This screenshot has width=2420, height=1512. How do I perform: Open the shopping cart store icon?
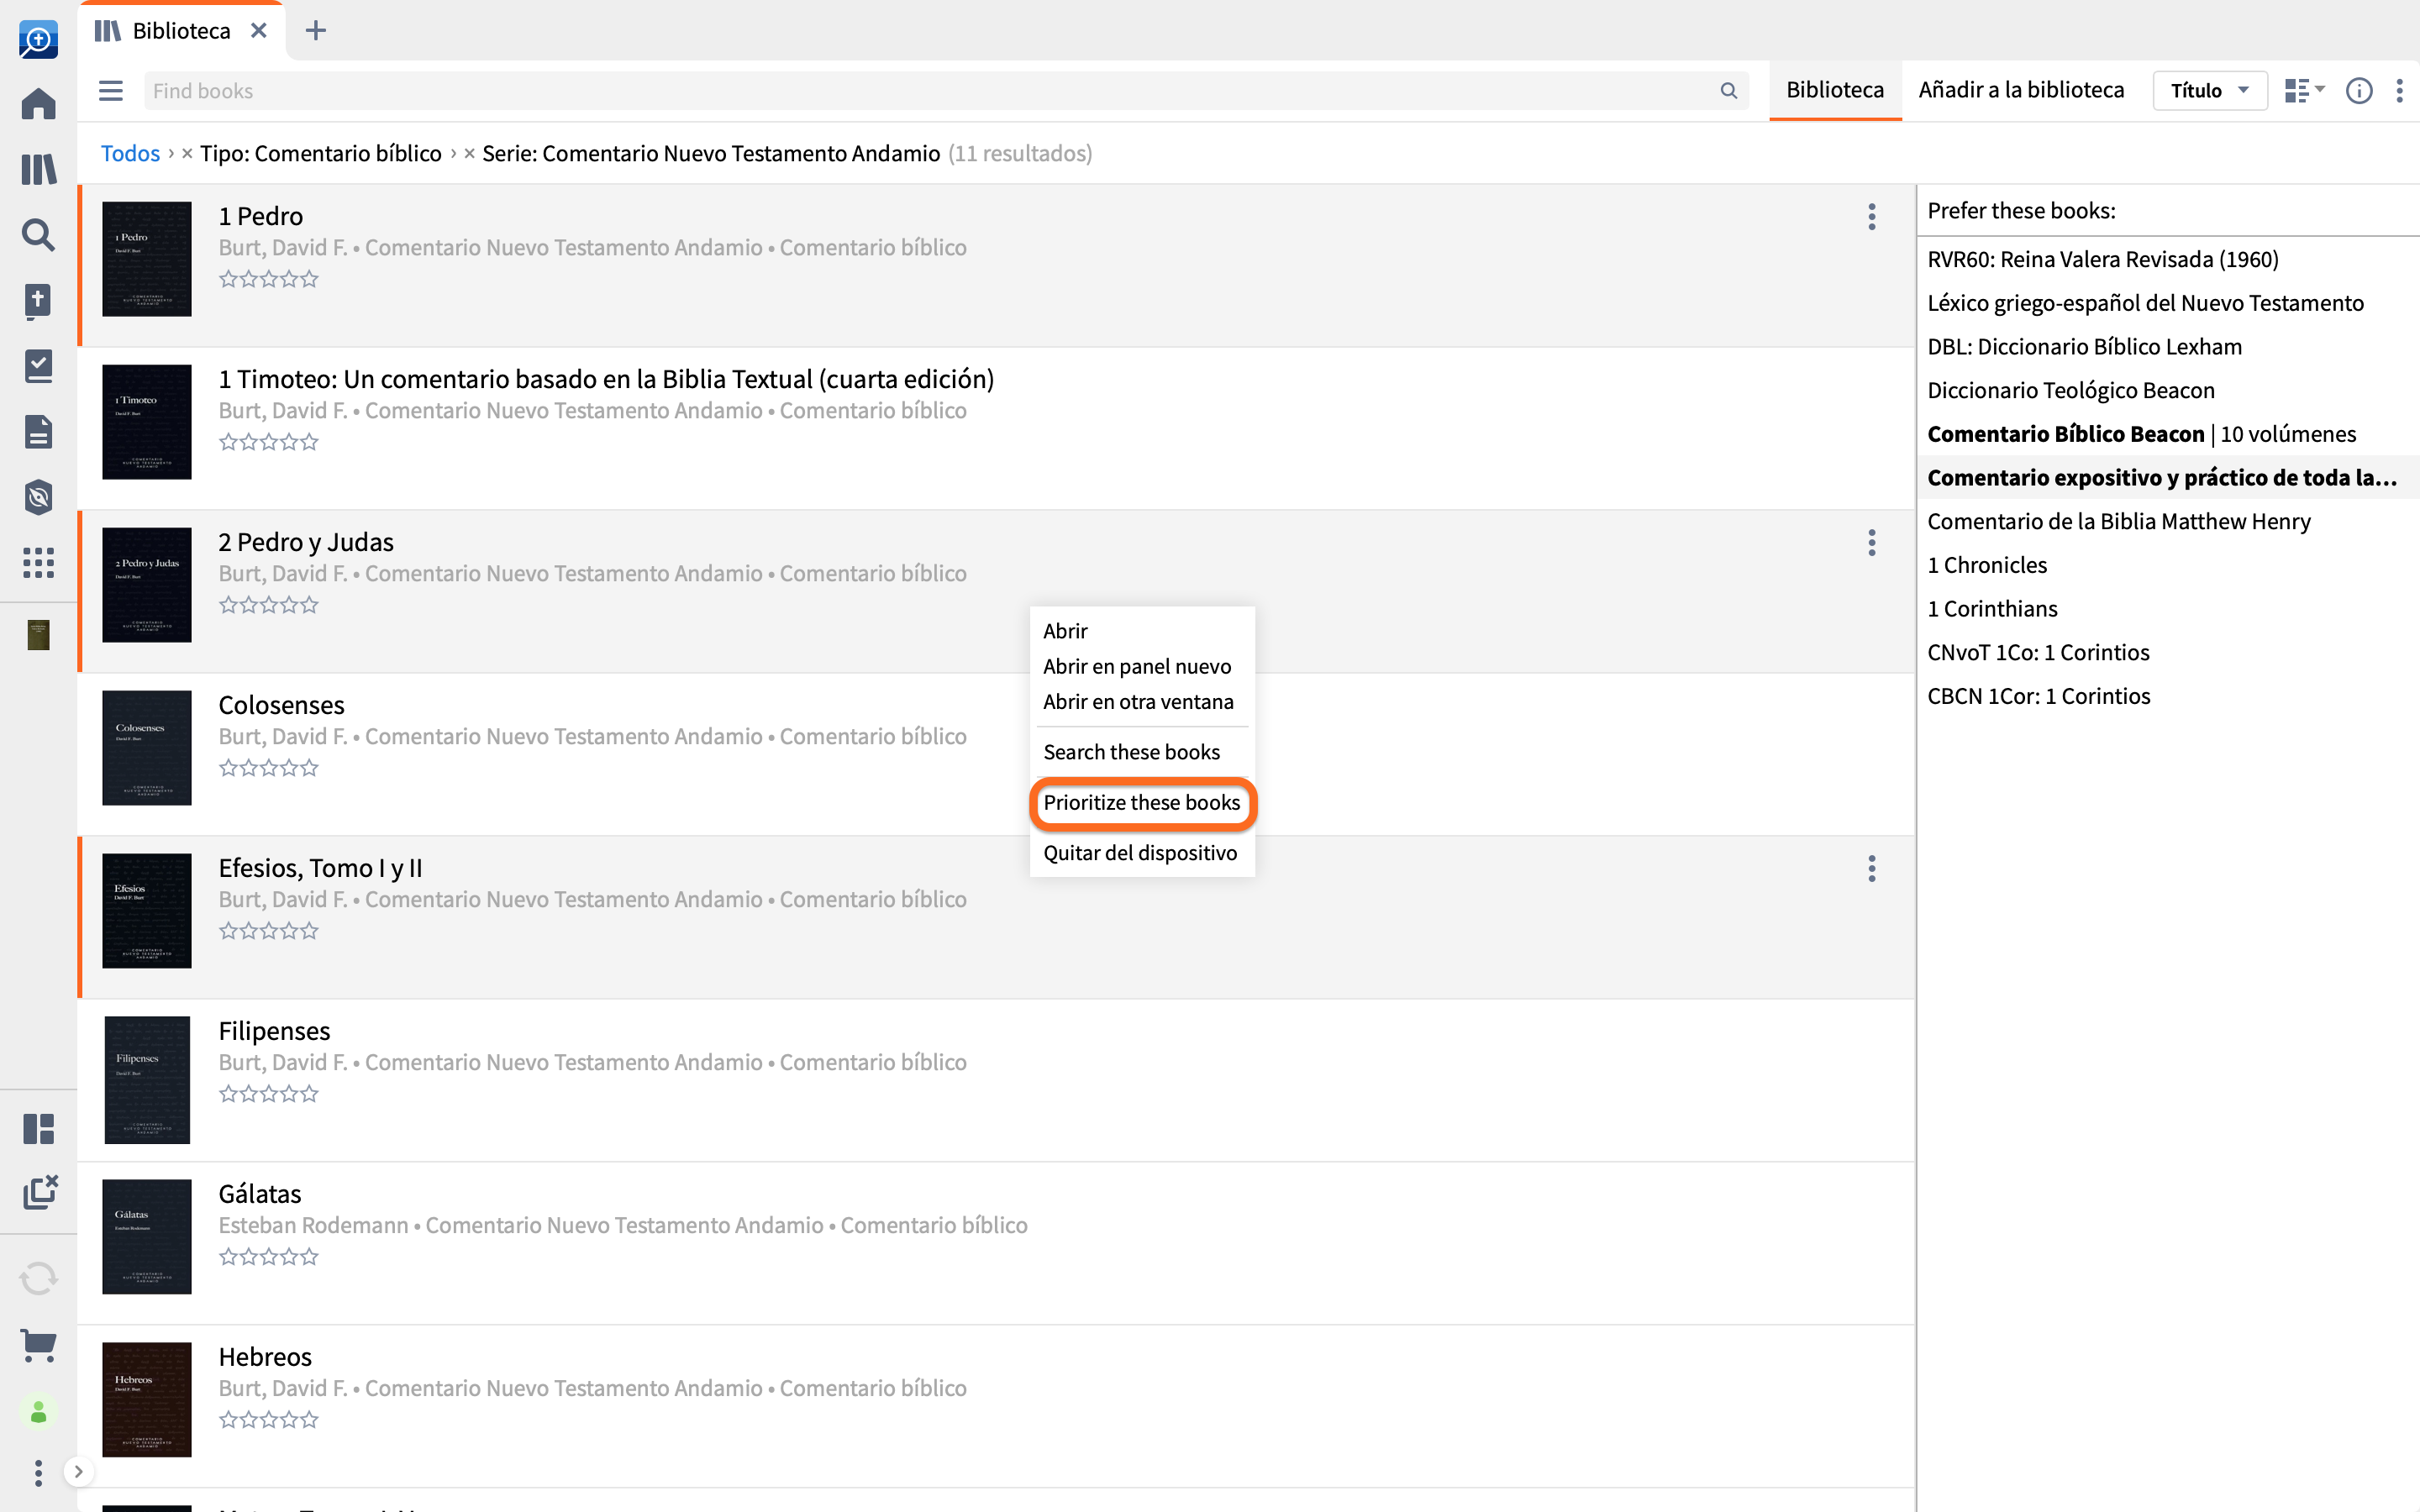point(38,1345)
